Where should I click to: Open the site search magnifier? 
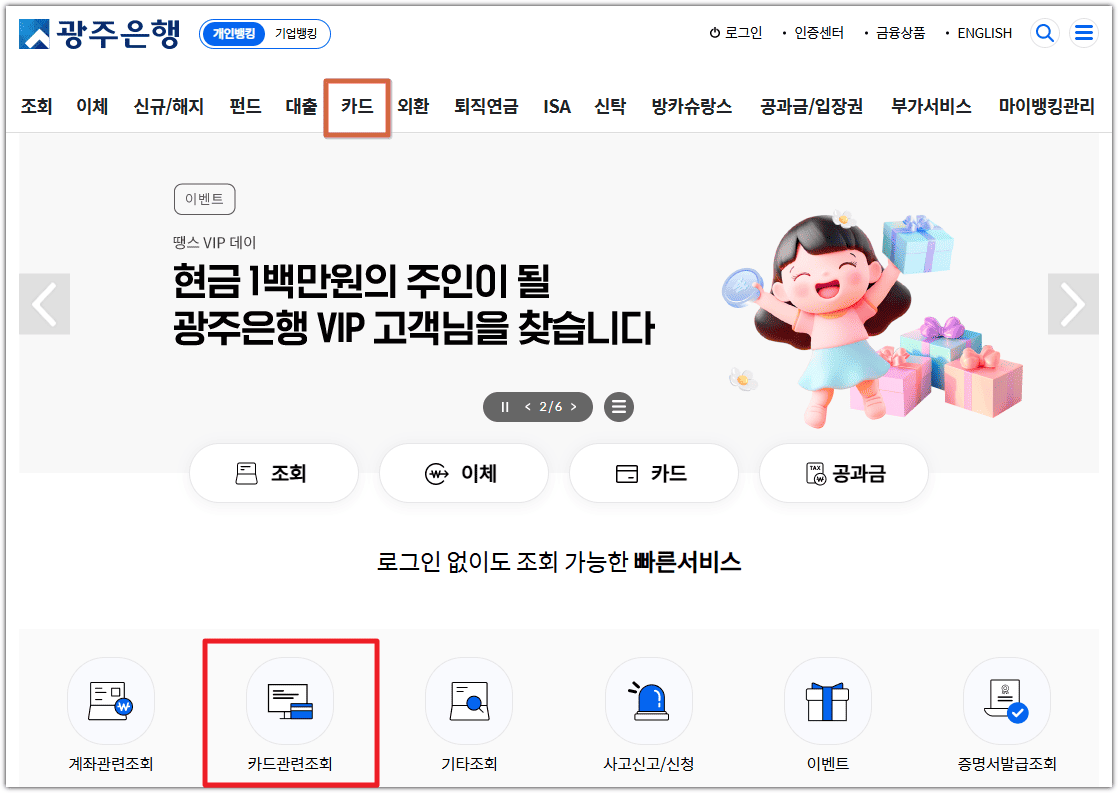pos(1044,33)
